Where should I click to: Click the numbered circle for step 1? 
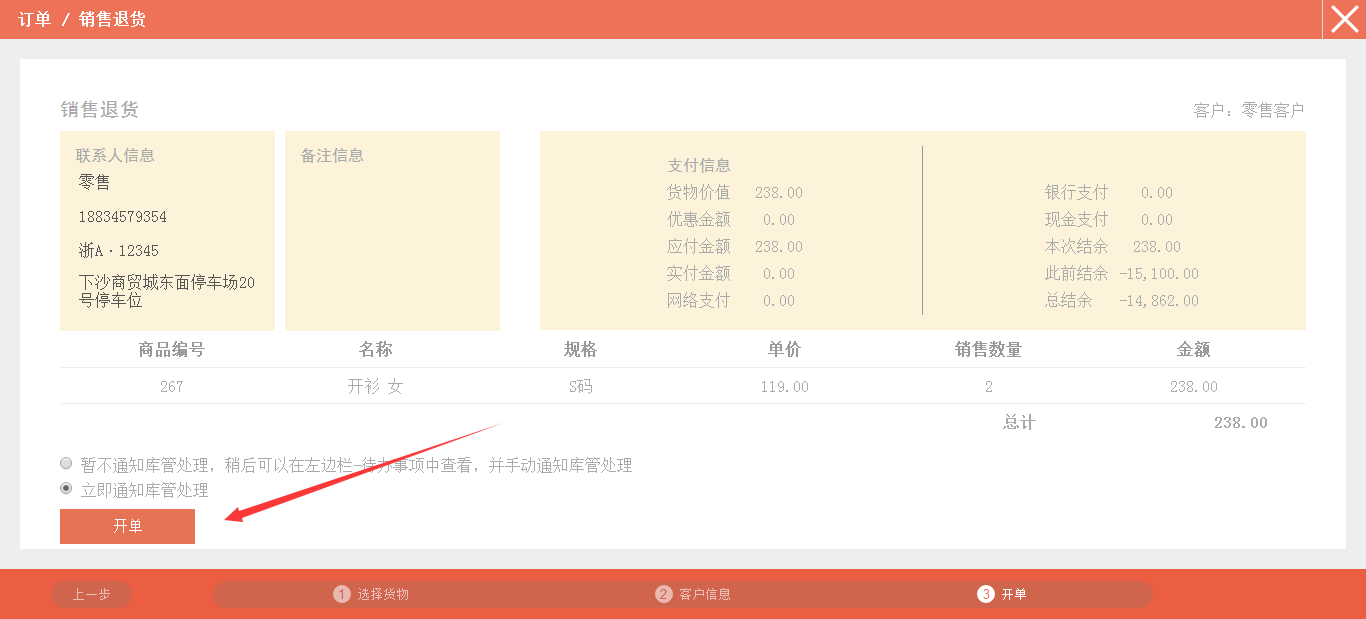click(x=342, y=594)
